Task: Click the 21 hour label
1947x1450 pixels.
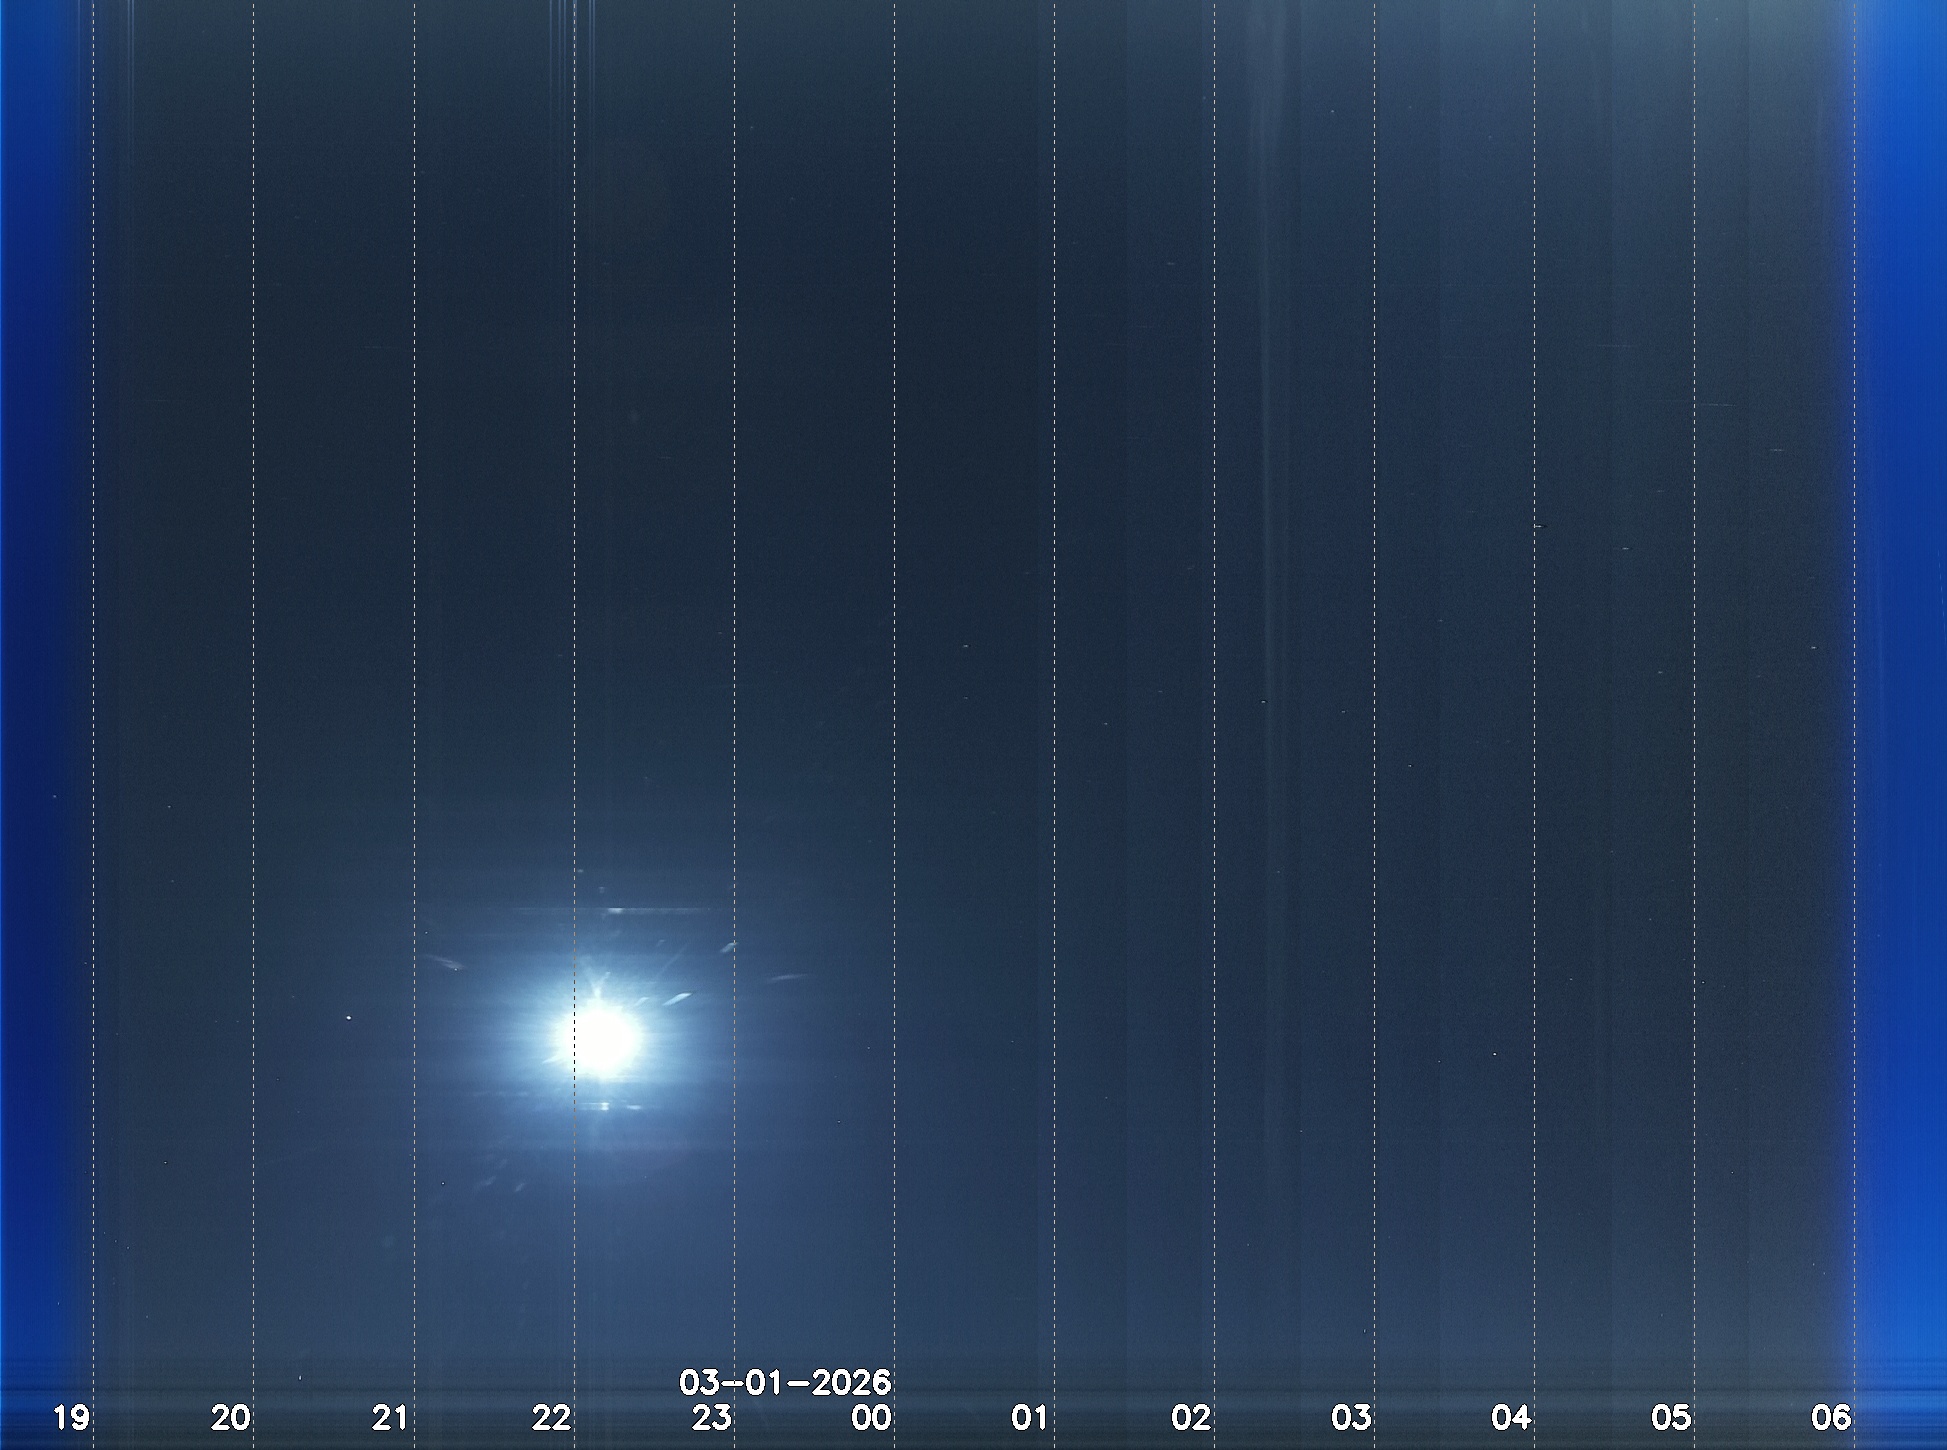Action: pyautogui.click(x=391, y=1417)
